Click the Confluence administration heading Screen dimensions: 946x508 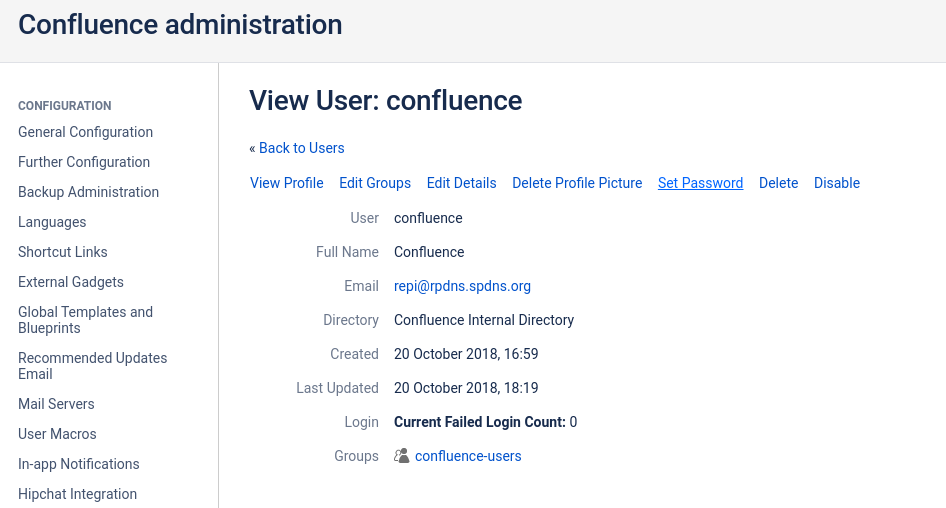point(180,25)
